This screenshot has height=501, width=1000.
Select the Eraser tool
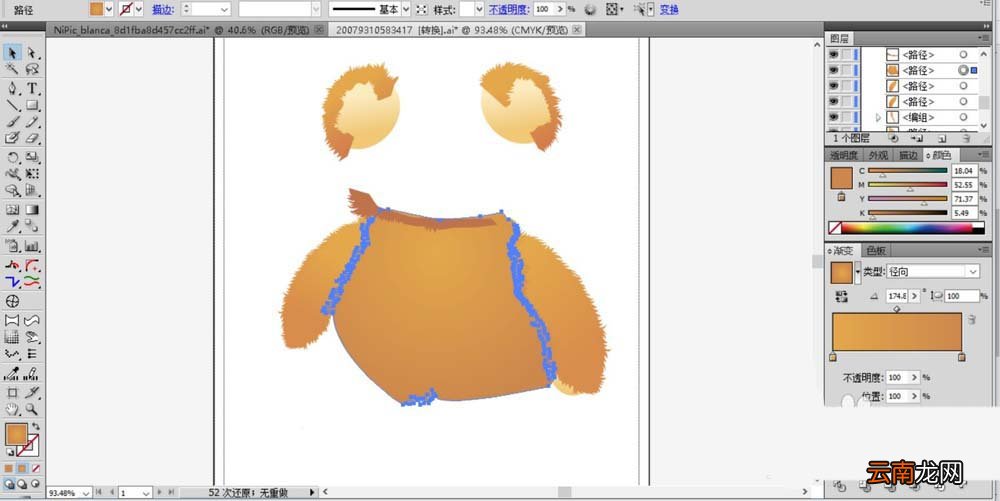point(32,138)
